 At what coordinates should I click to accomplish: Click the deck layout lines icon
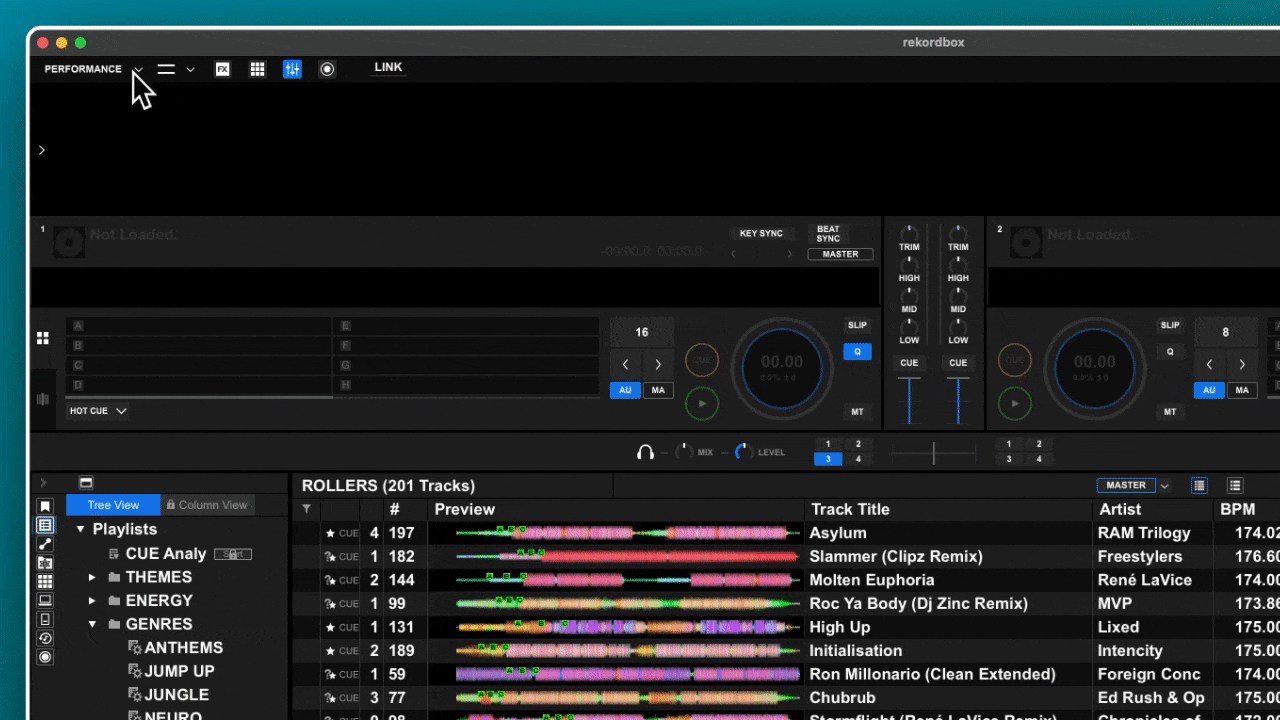[x=166, y=69]
